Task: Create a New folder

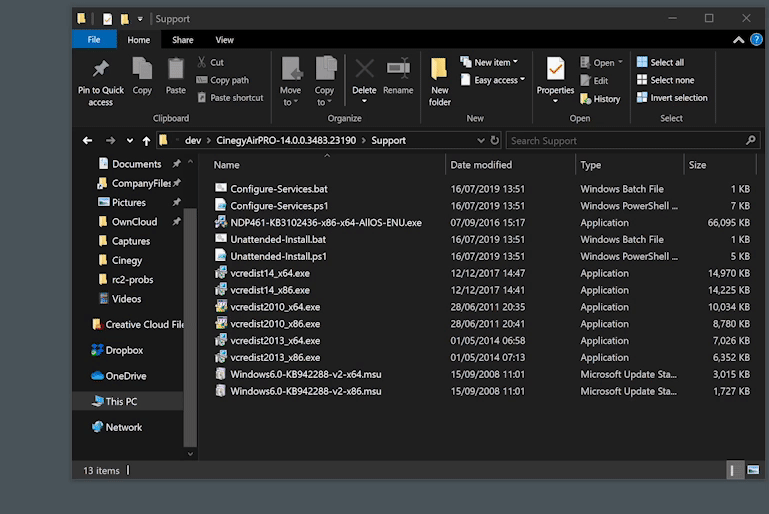Action: point(439,81)
